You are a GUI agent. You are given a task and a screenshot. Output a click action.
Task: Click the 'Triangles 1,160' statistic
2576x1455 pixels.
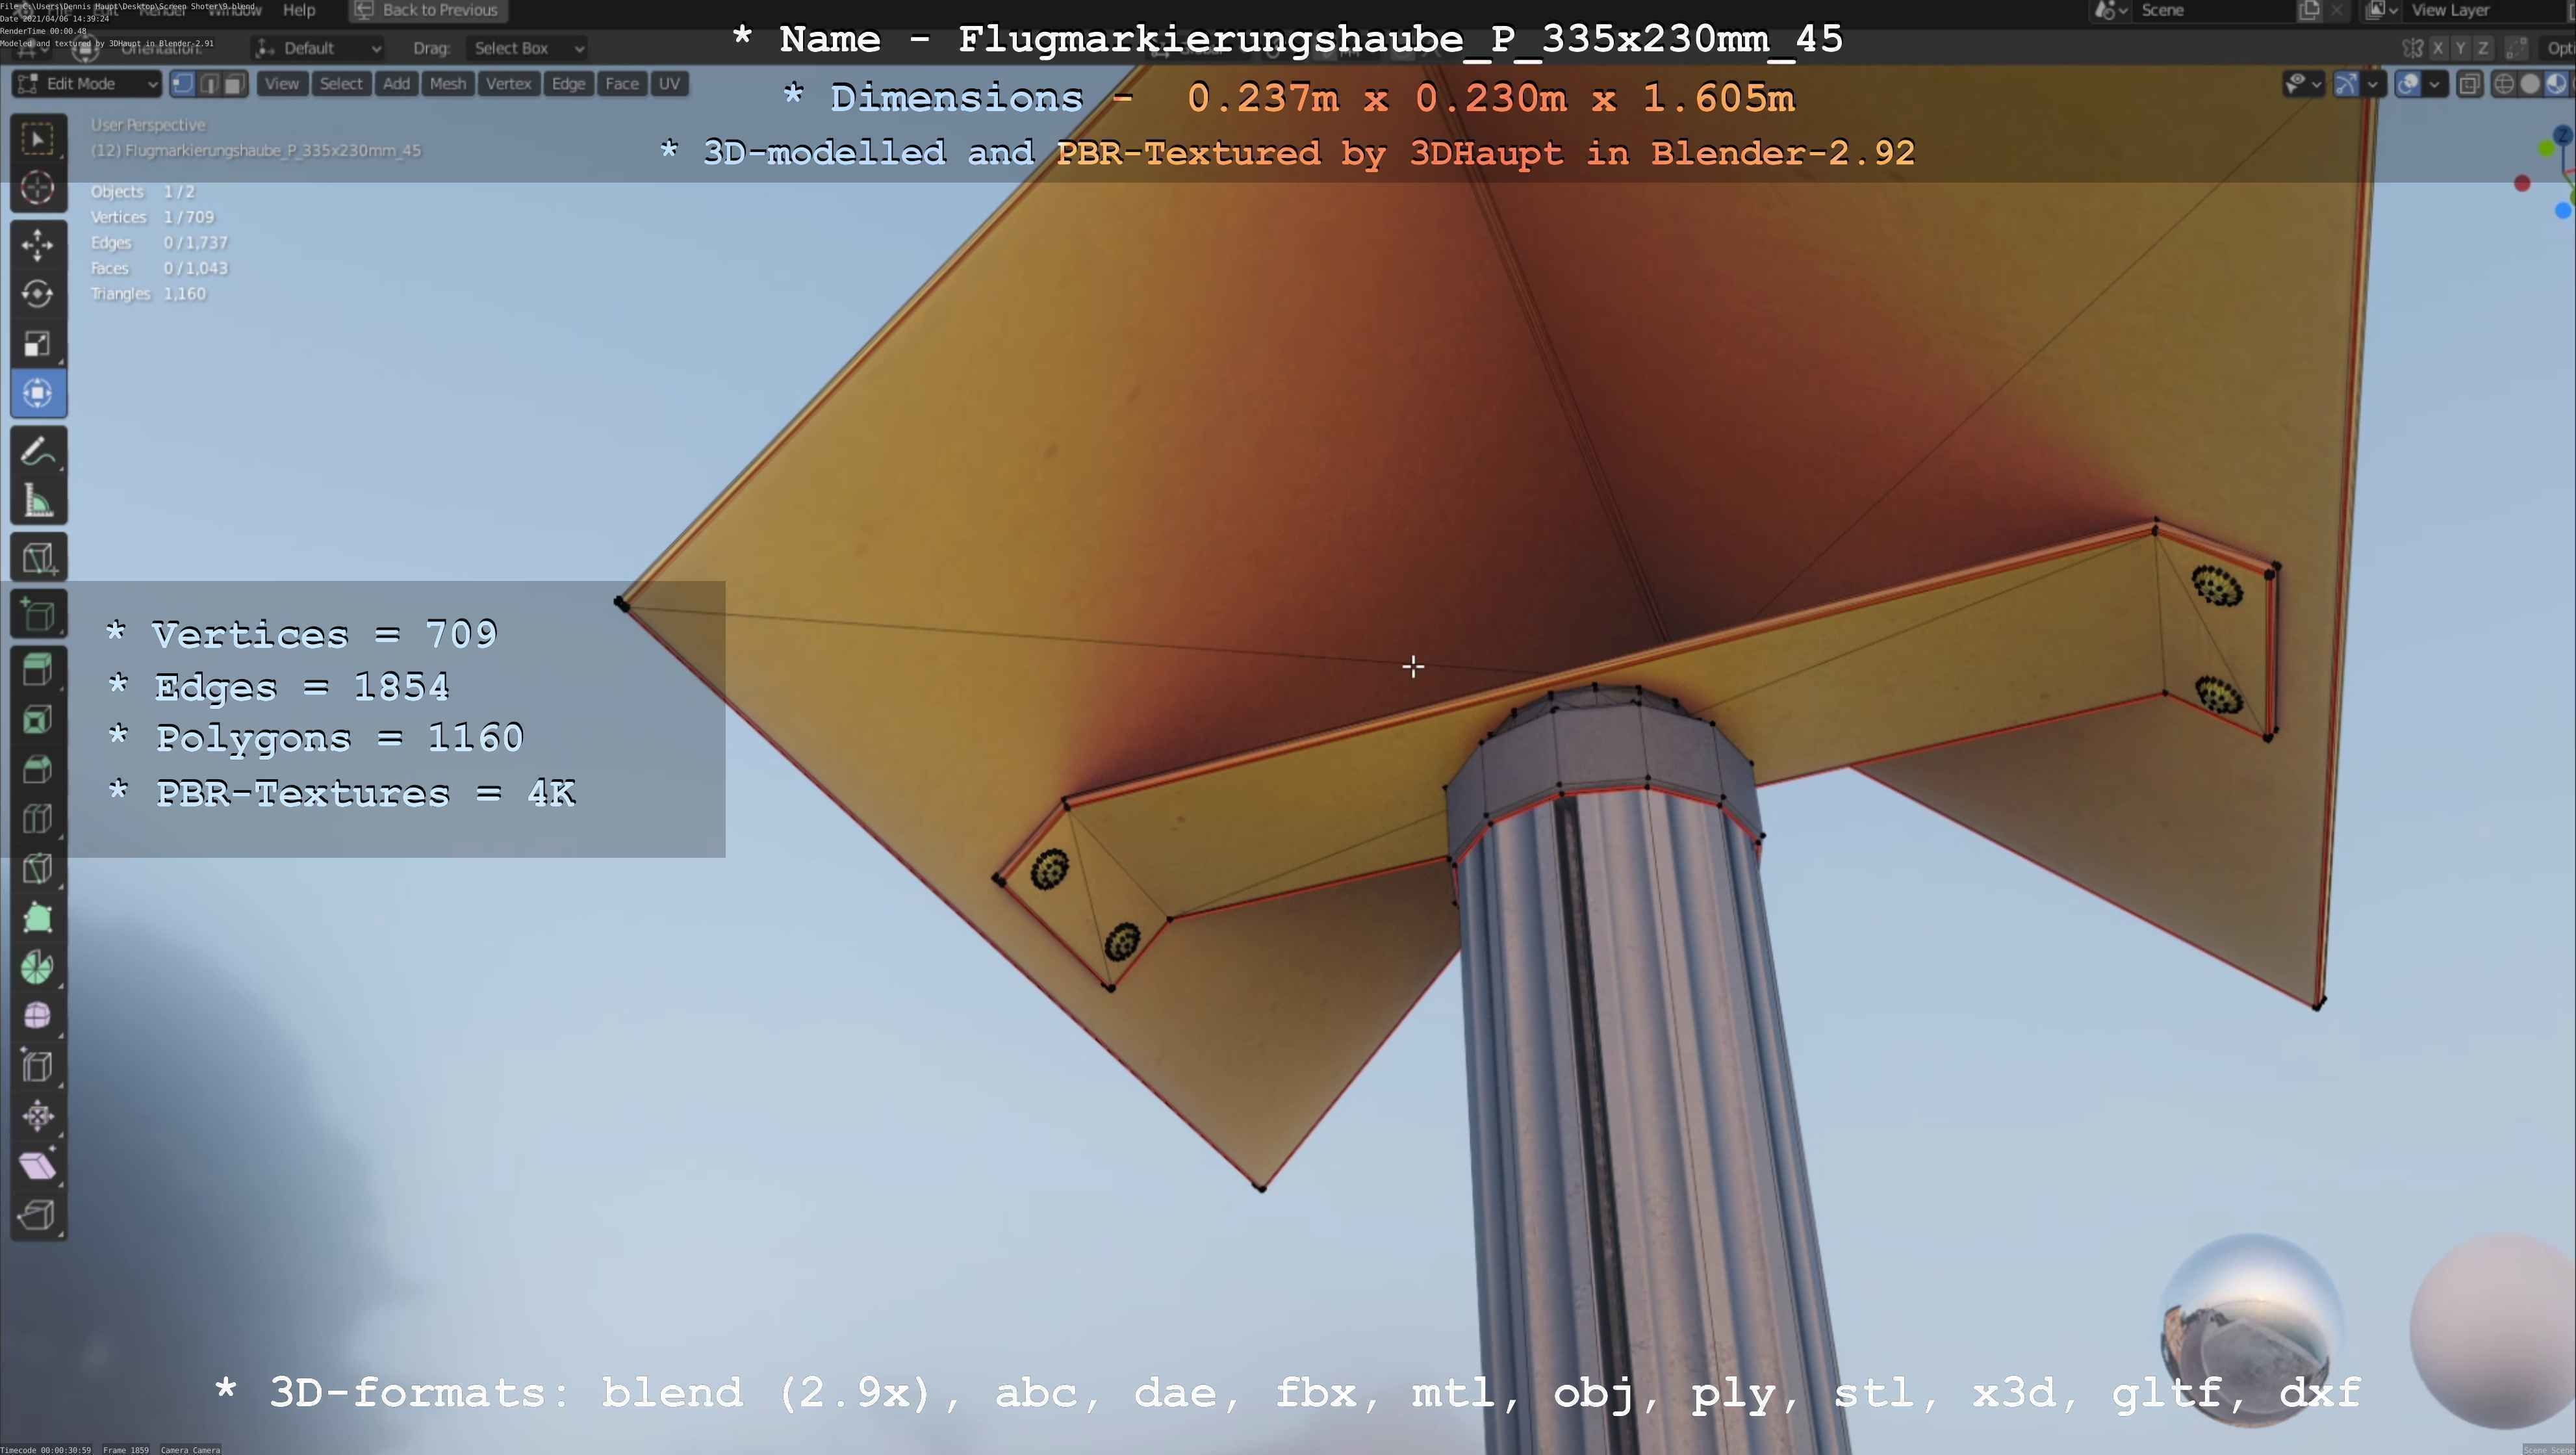pos(148,294)
